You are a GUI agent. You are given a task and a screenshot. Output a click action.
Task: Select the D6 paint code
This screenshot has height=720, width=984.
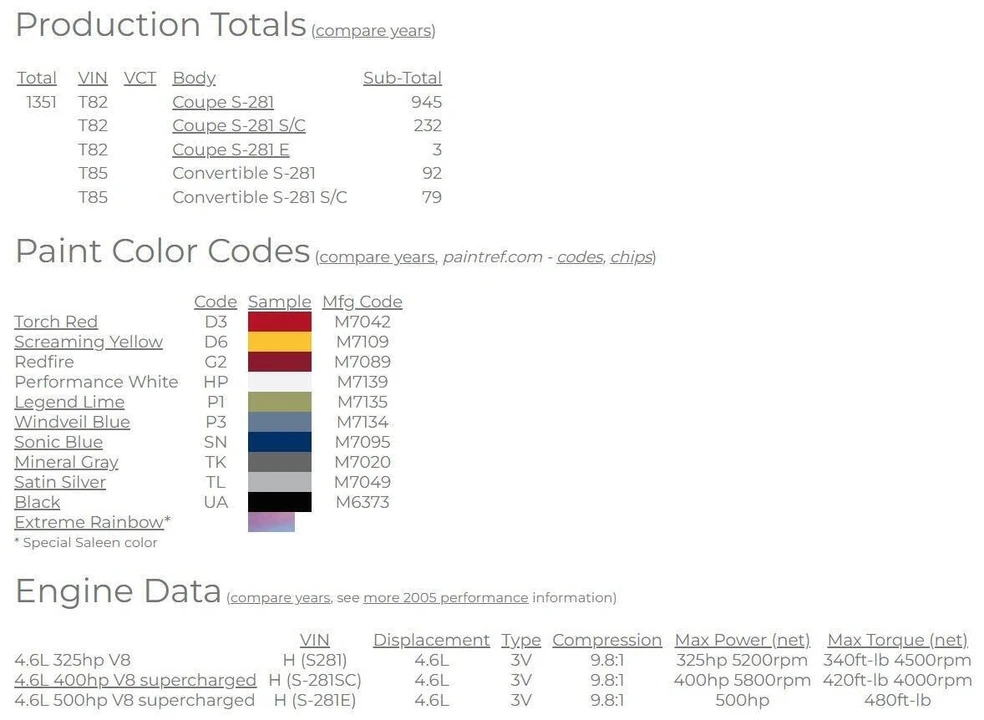coord(215,341)
